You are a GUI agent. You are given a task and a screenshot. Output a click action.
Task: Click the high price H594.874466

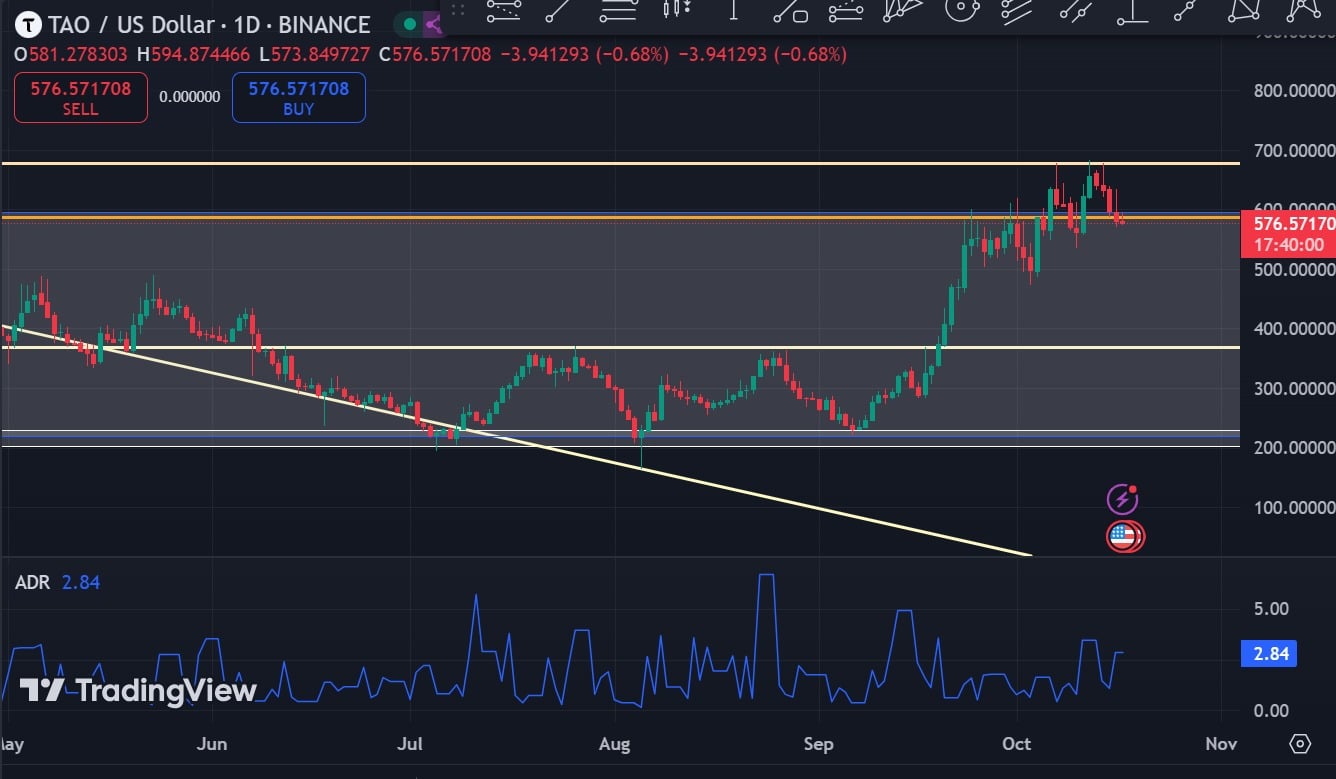coord(193,54)
